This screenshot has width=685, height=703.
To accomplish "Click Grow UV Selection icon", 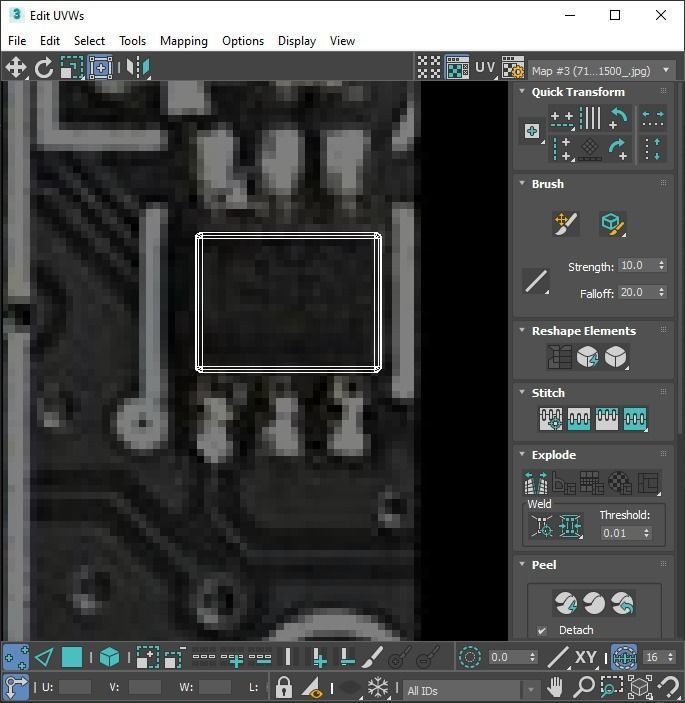I will pyautogui.click(x=147, y=657).
